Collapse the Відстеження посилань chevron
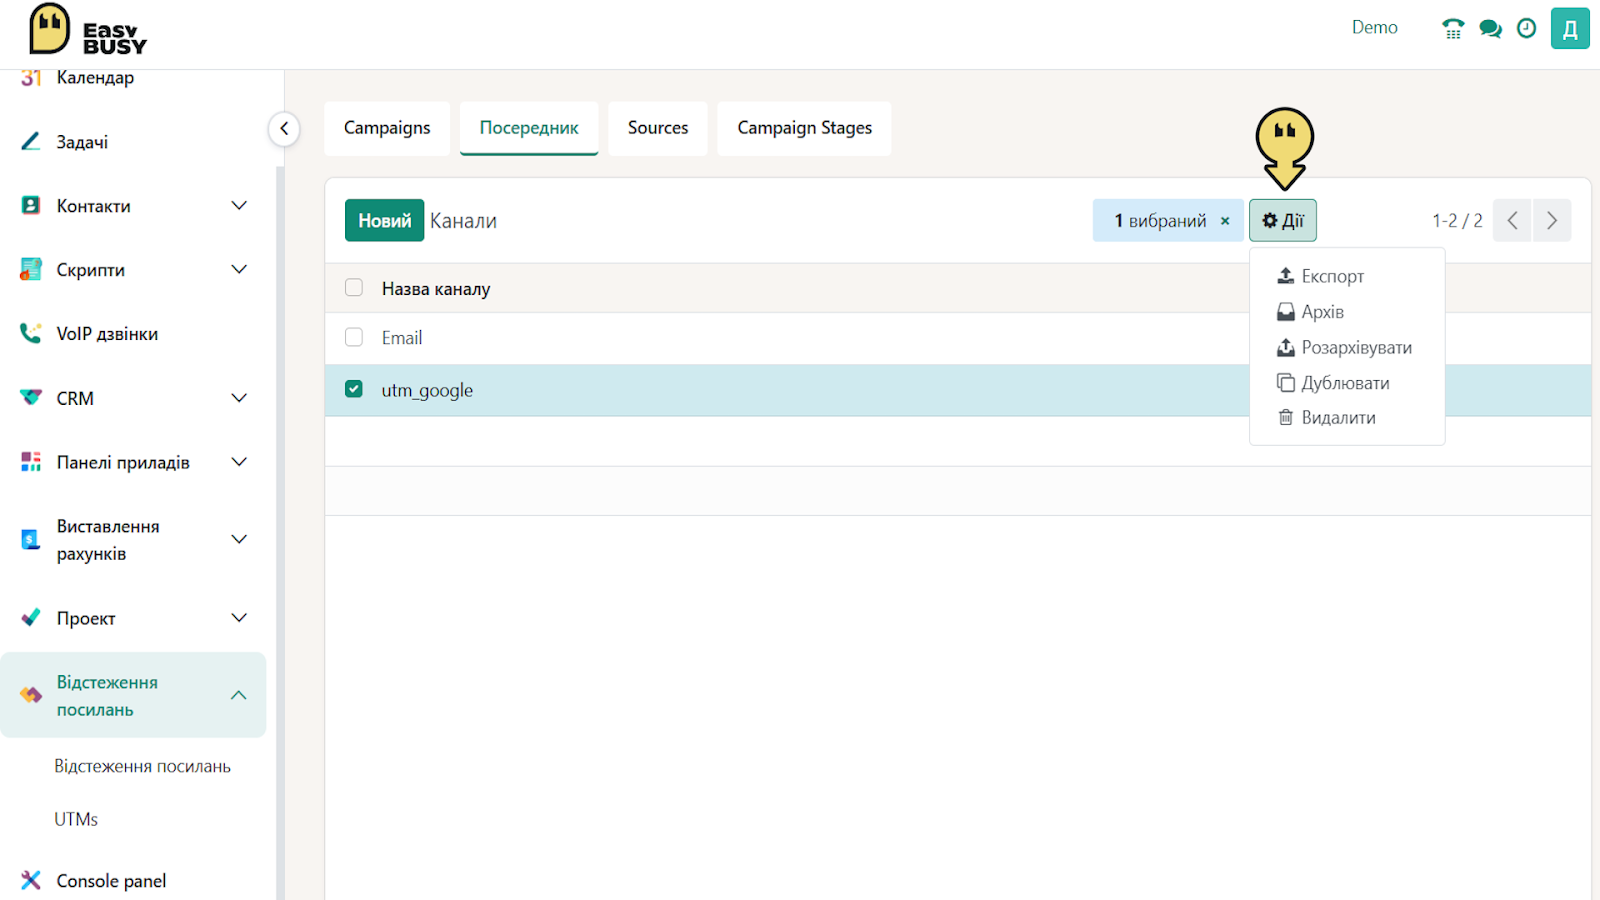The image size is (1600, 900). (239, 695)
